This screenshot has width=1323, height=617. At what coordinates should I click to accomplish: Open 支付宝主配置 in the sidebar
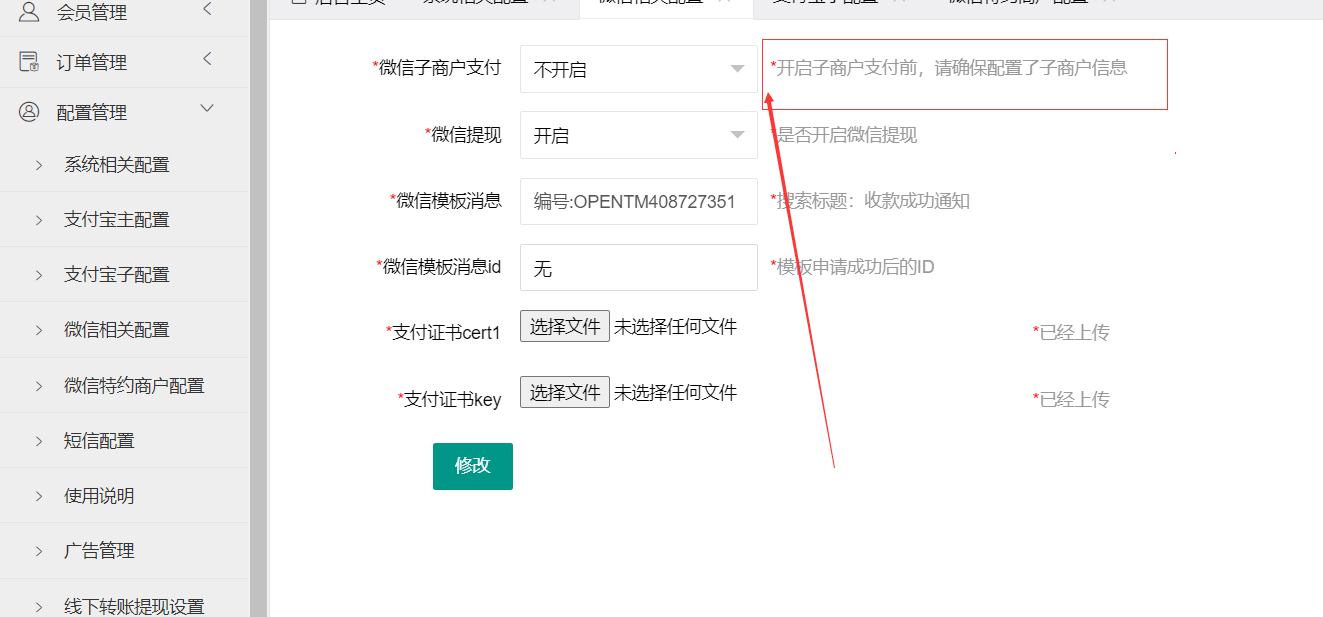coord(117,220)
